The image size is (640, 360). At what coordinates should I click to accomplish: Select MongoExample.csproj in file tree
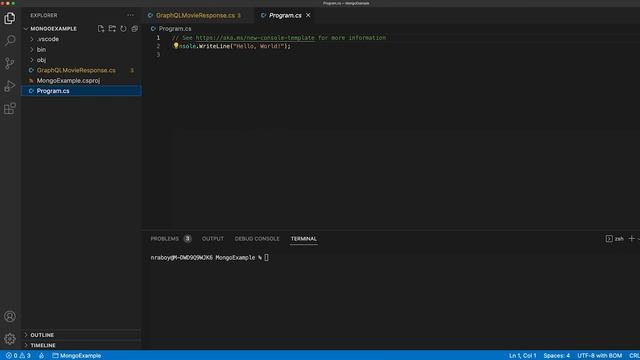[x=81, y=80]
